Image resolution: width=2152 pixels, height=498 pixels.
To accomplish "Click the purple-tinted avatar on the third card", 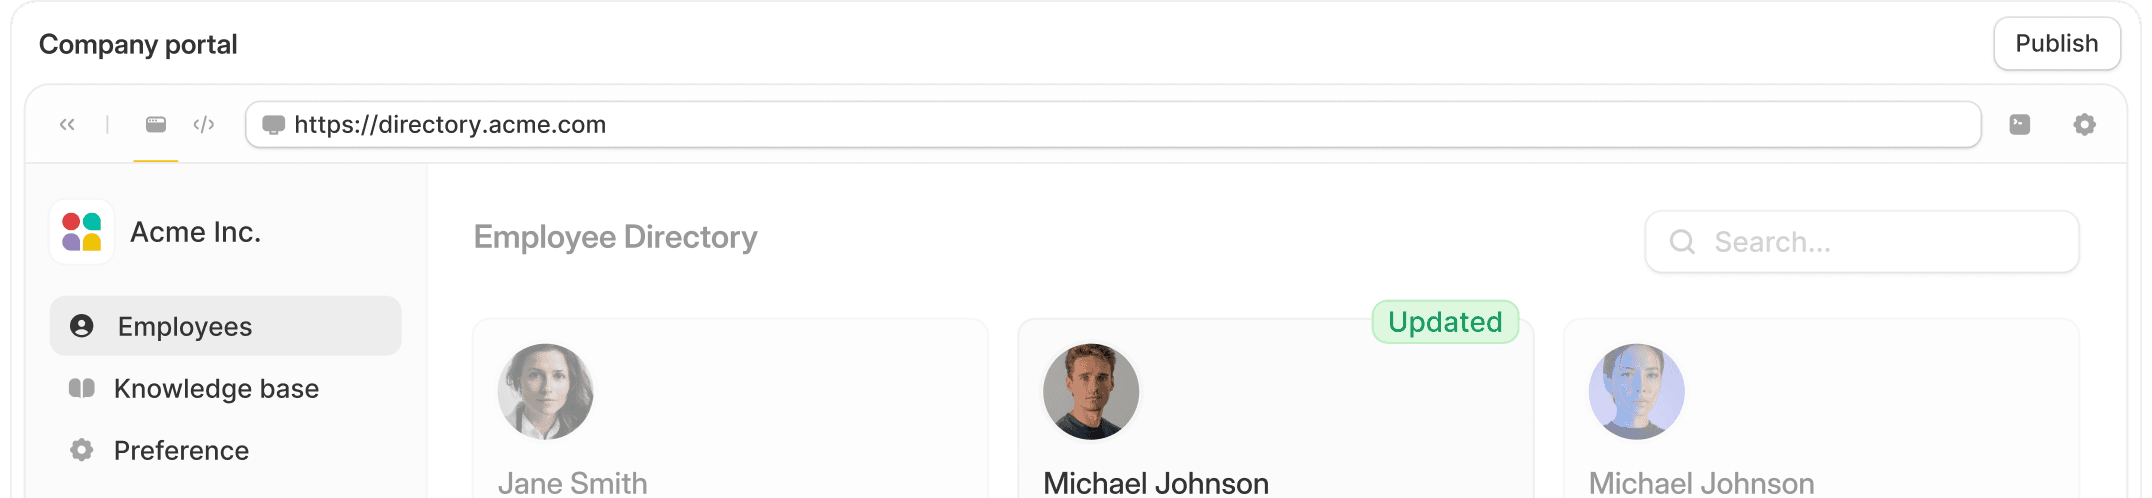I will pos(1637,392).
